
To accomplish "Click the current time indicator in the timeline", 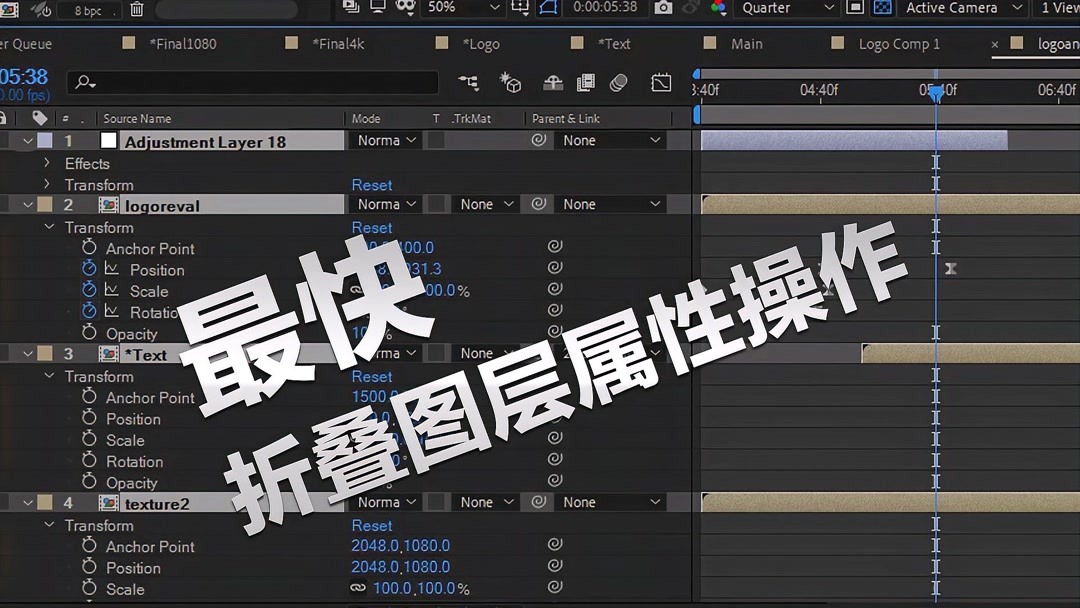I will [x=935, y=92].
